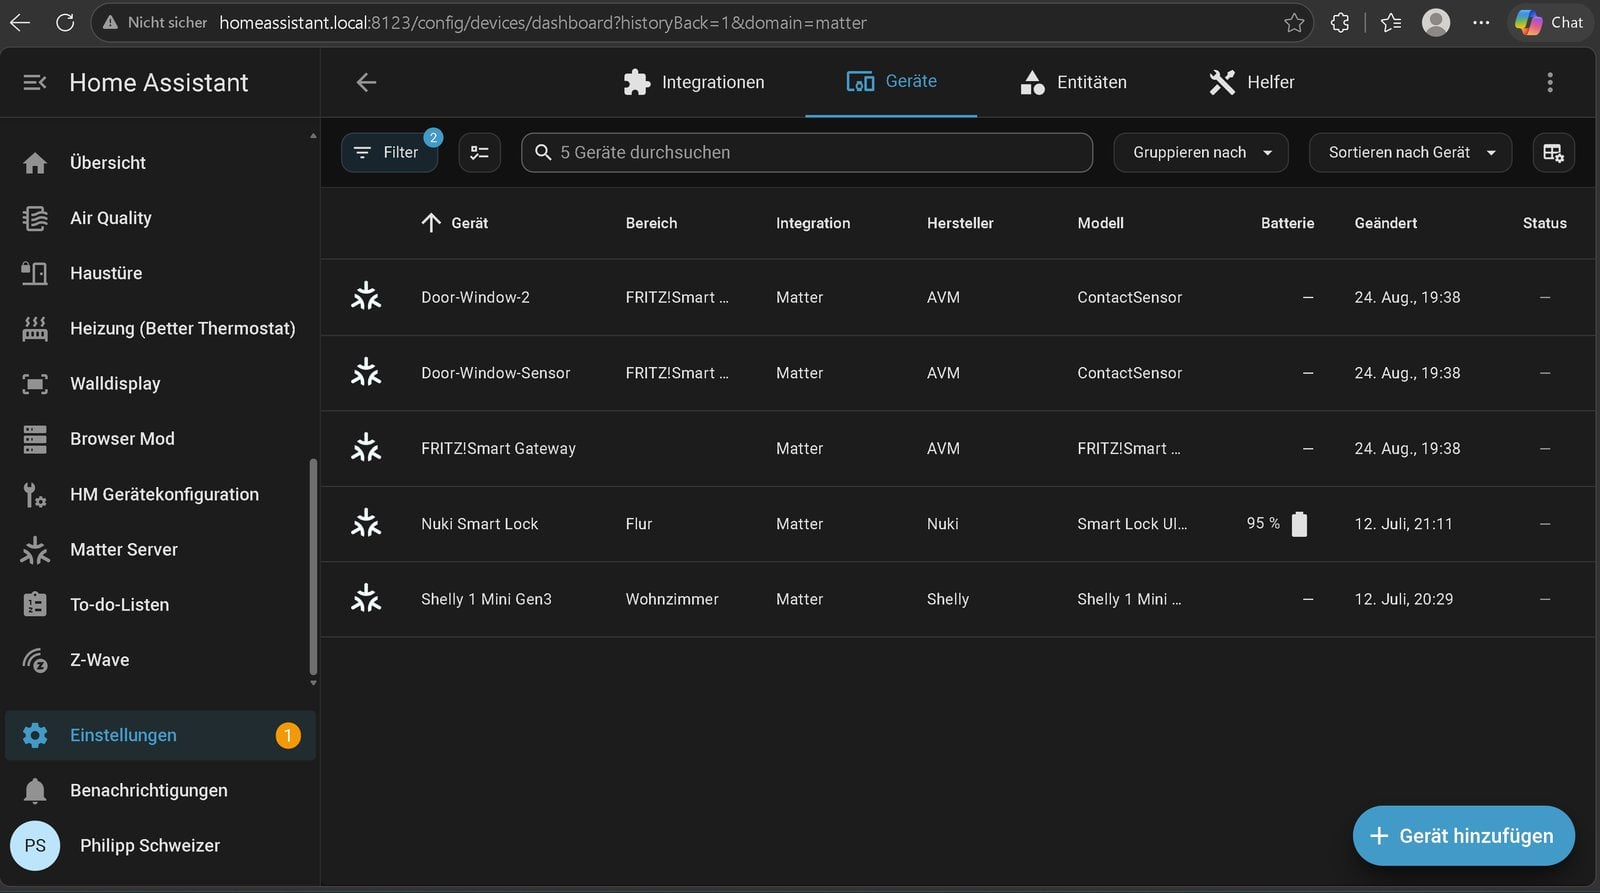The image size is (1600, 893).
Task: Open the browser profile avatar
Action: click(x=1436, y=22)
